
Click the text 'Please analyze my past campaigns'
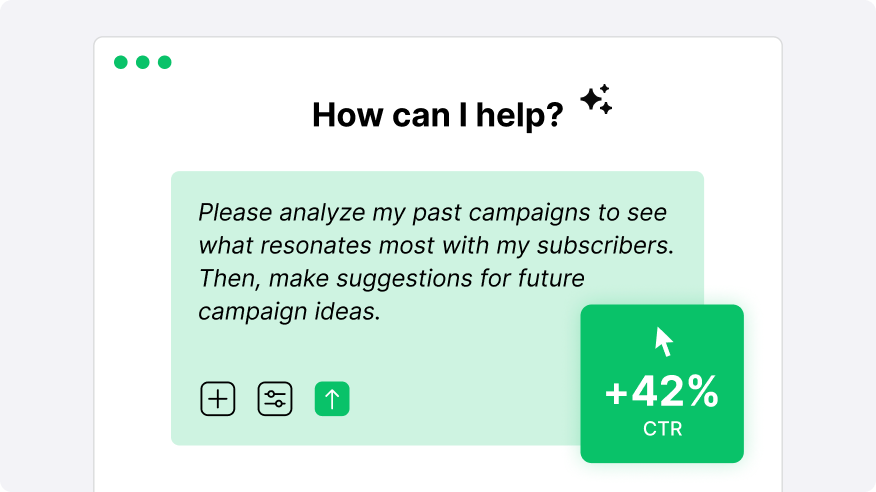394,213
